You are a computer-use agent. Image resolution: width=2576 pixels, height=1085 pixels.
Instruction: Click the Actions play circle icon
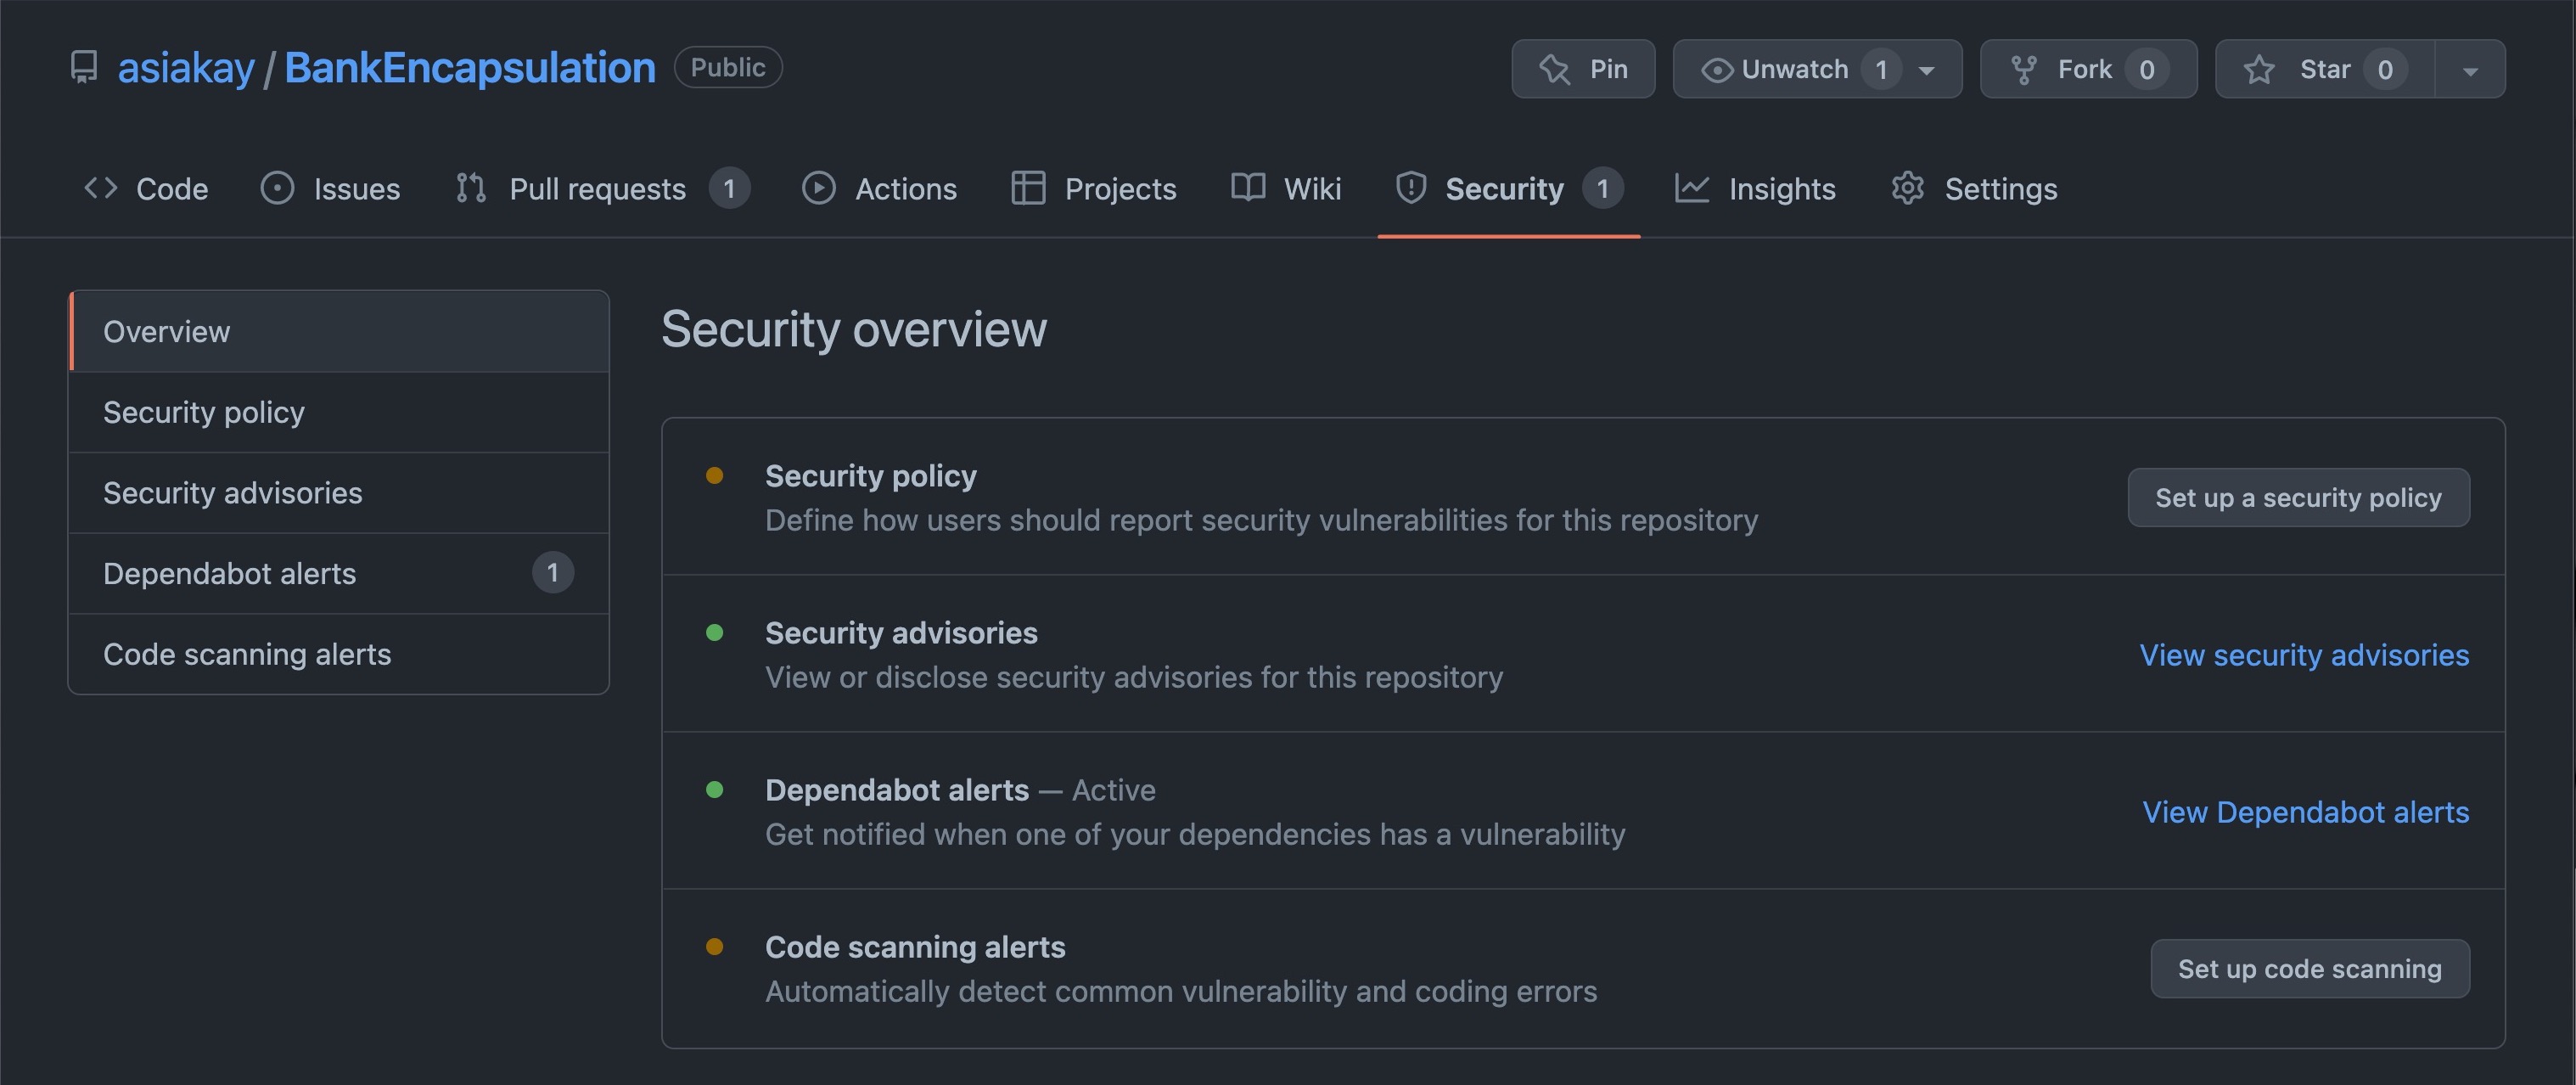[818, 188]
